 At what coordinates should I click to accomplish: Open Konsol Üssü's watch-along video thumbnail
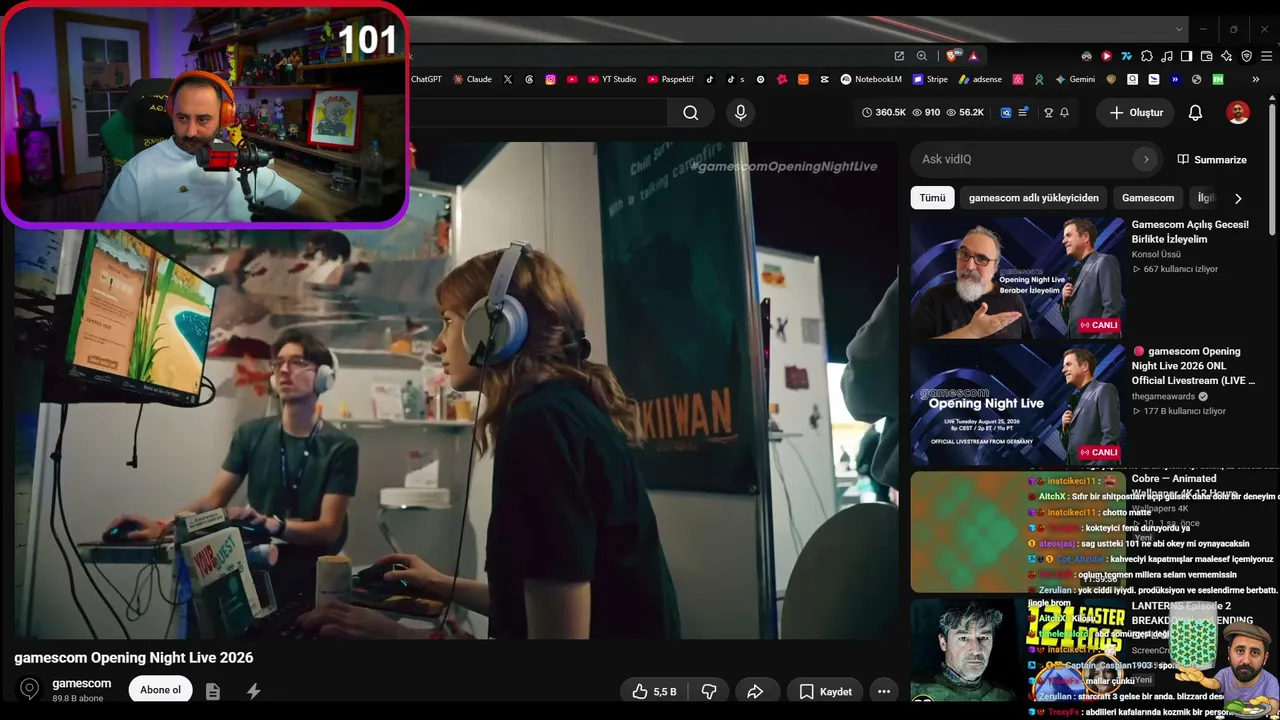1018,279
